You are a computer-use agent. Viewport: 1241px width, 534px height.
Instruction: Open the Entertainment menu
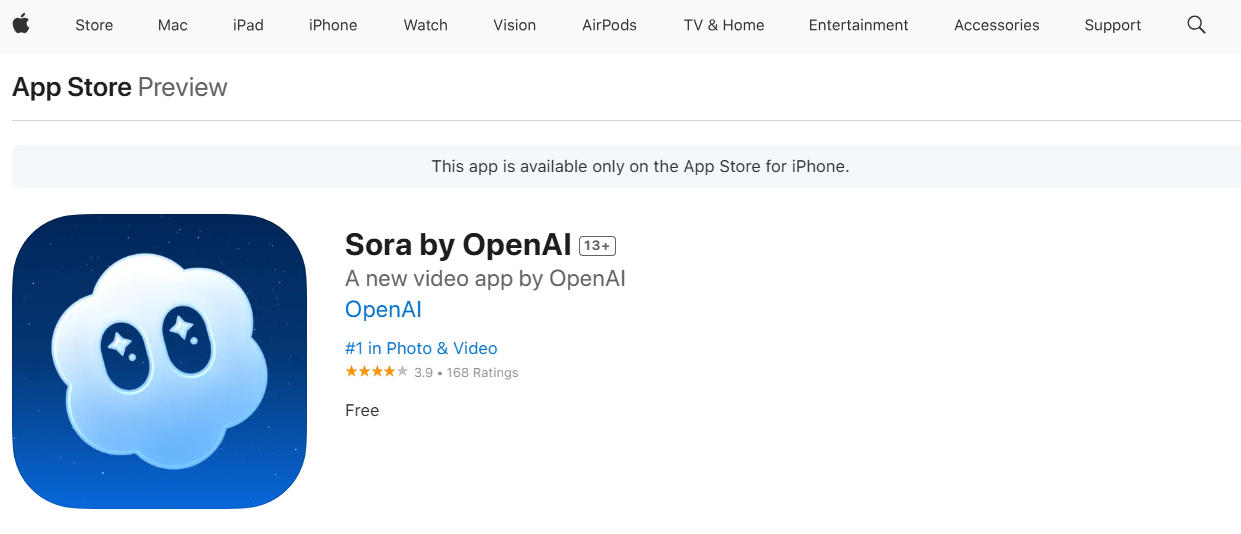tap(858, 25)
